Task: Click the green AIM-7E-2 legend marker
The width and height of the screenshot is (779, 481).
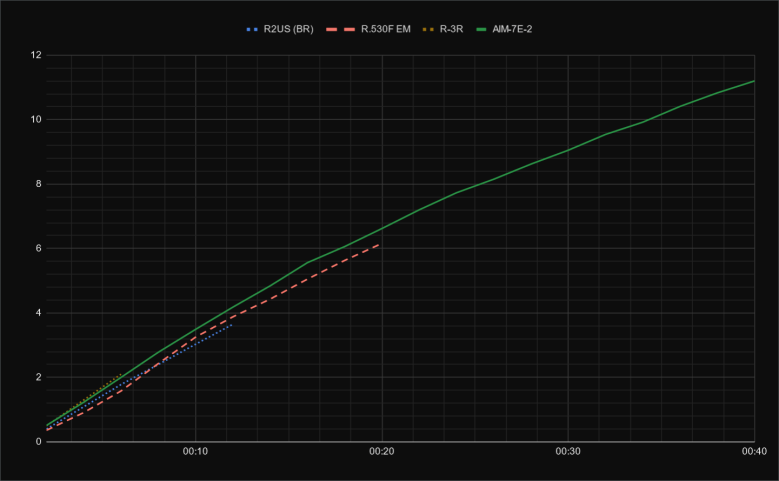Action: pos(482,29)
